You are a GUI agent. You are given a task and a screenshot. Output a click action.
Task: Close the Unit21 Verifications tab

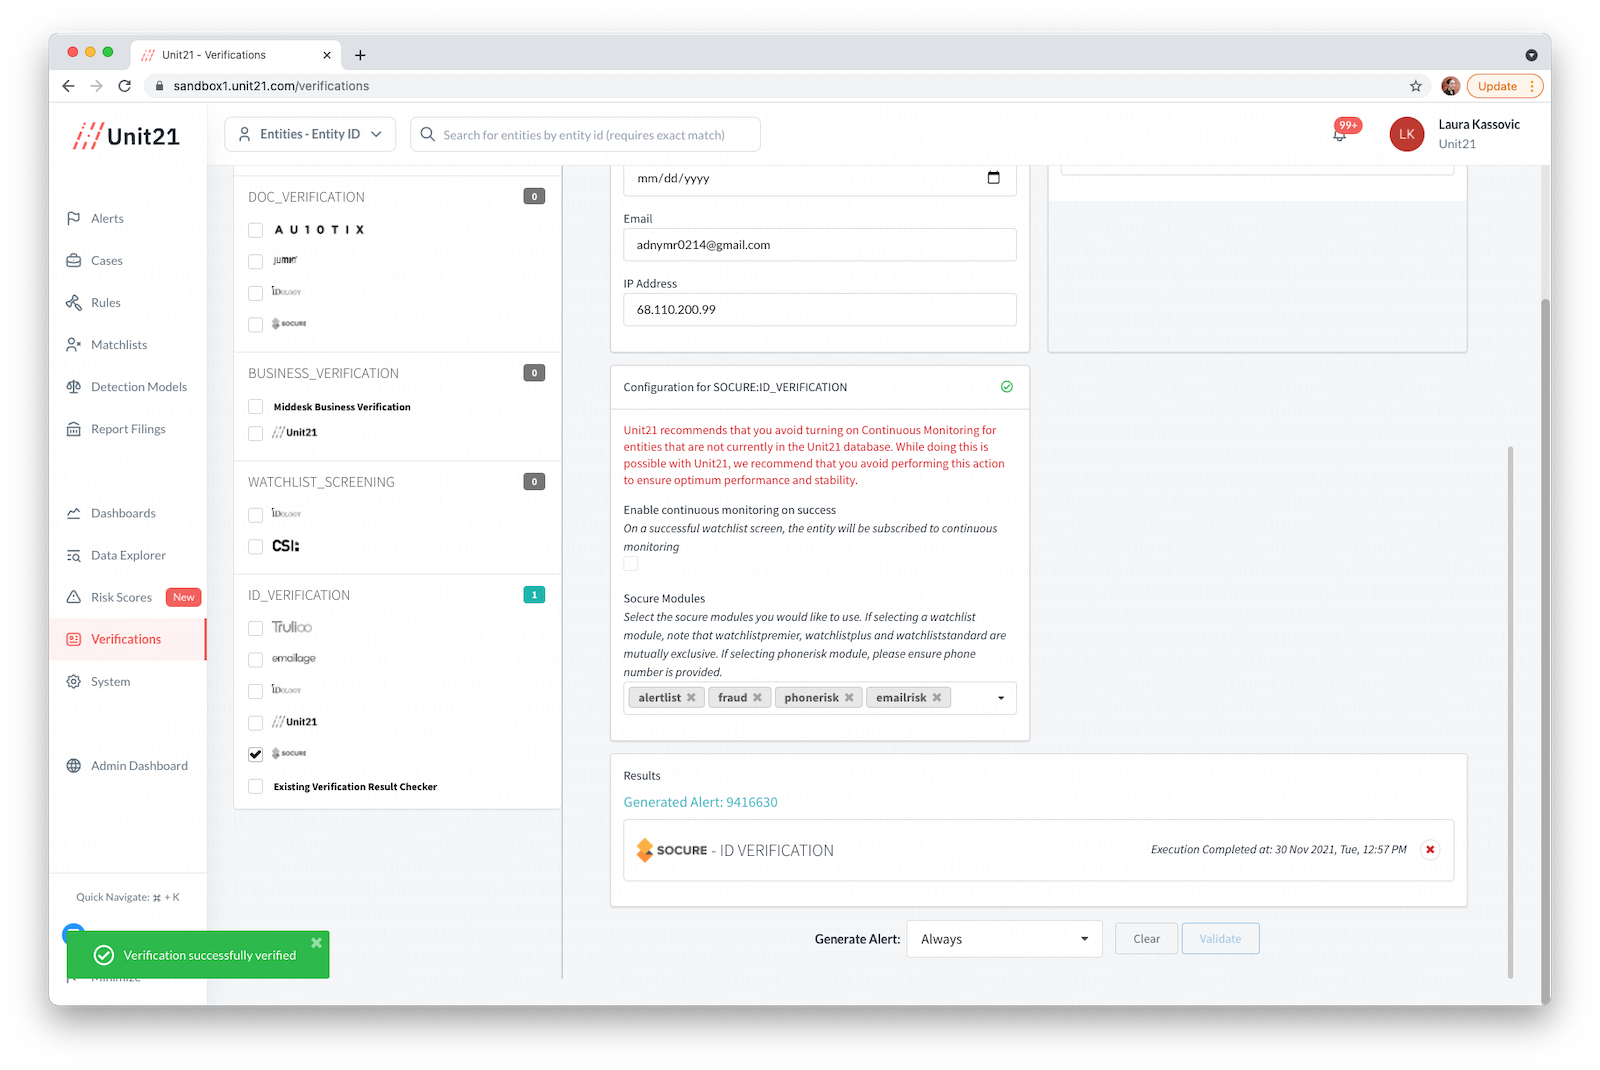326,55
